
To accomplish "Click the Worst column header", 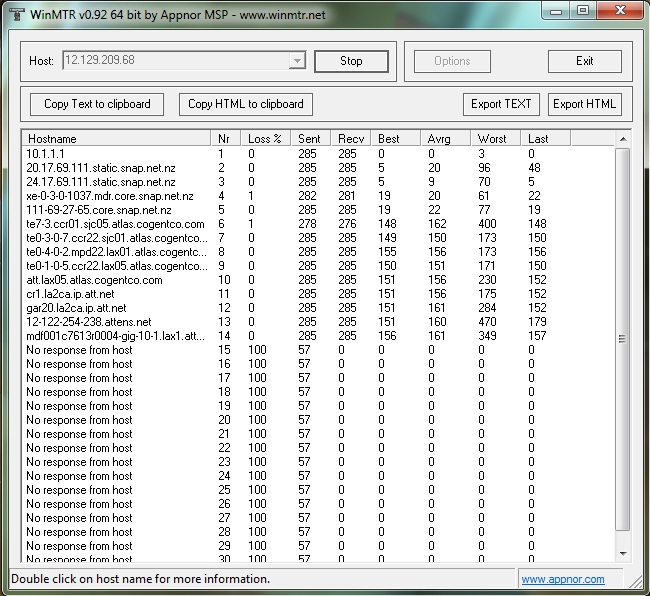I will [x=496, y=138].
